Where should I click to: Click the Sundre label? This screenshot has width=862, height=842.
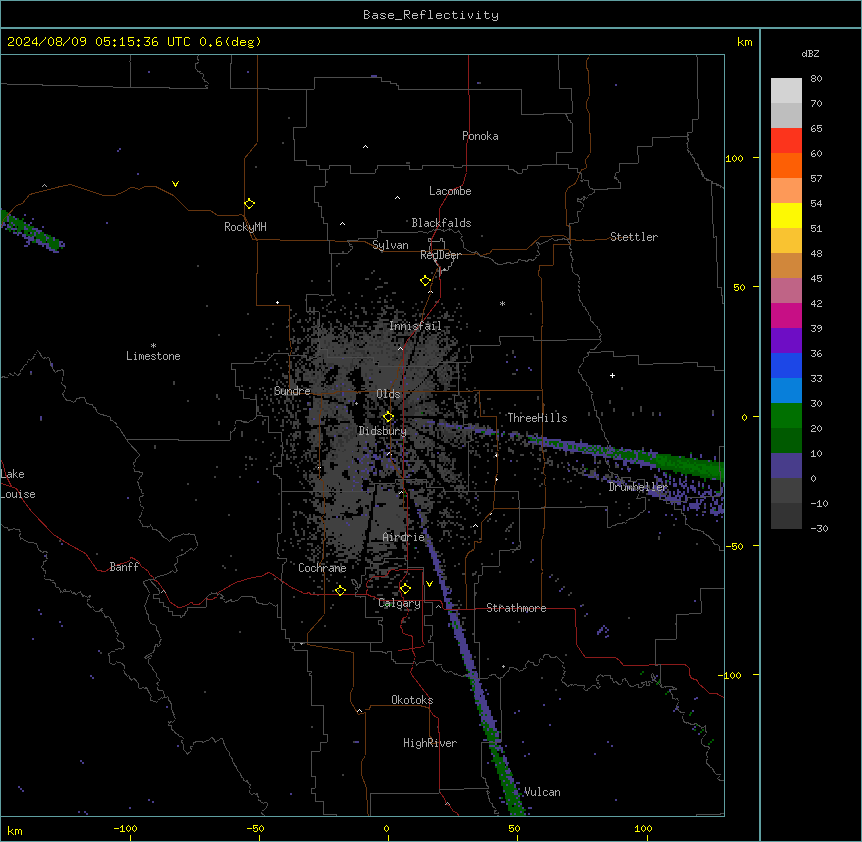pos(292,391)
